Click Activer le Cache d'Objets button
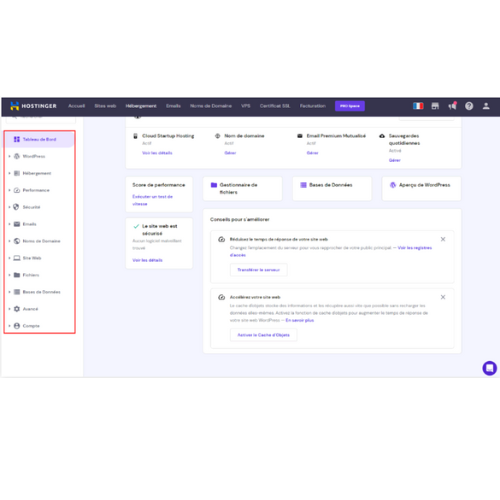 pos(263,335)
